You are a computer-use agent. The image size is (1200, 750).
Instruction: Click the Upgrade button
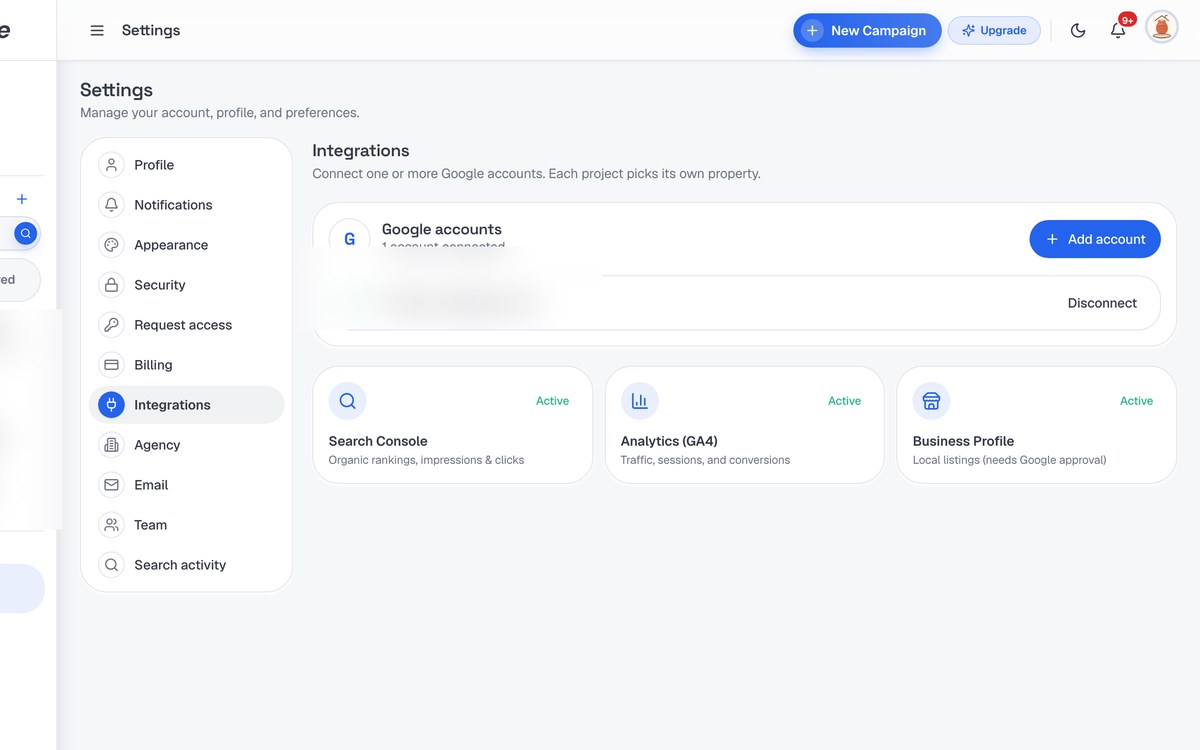click(994, 31)
